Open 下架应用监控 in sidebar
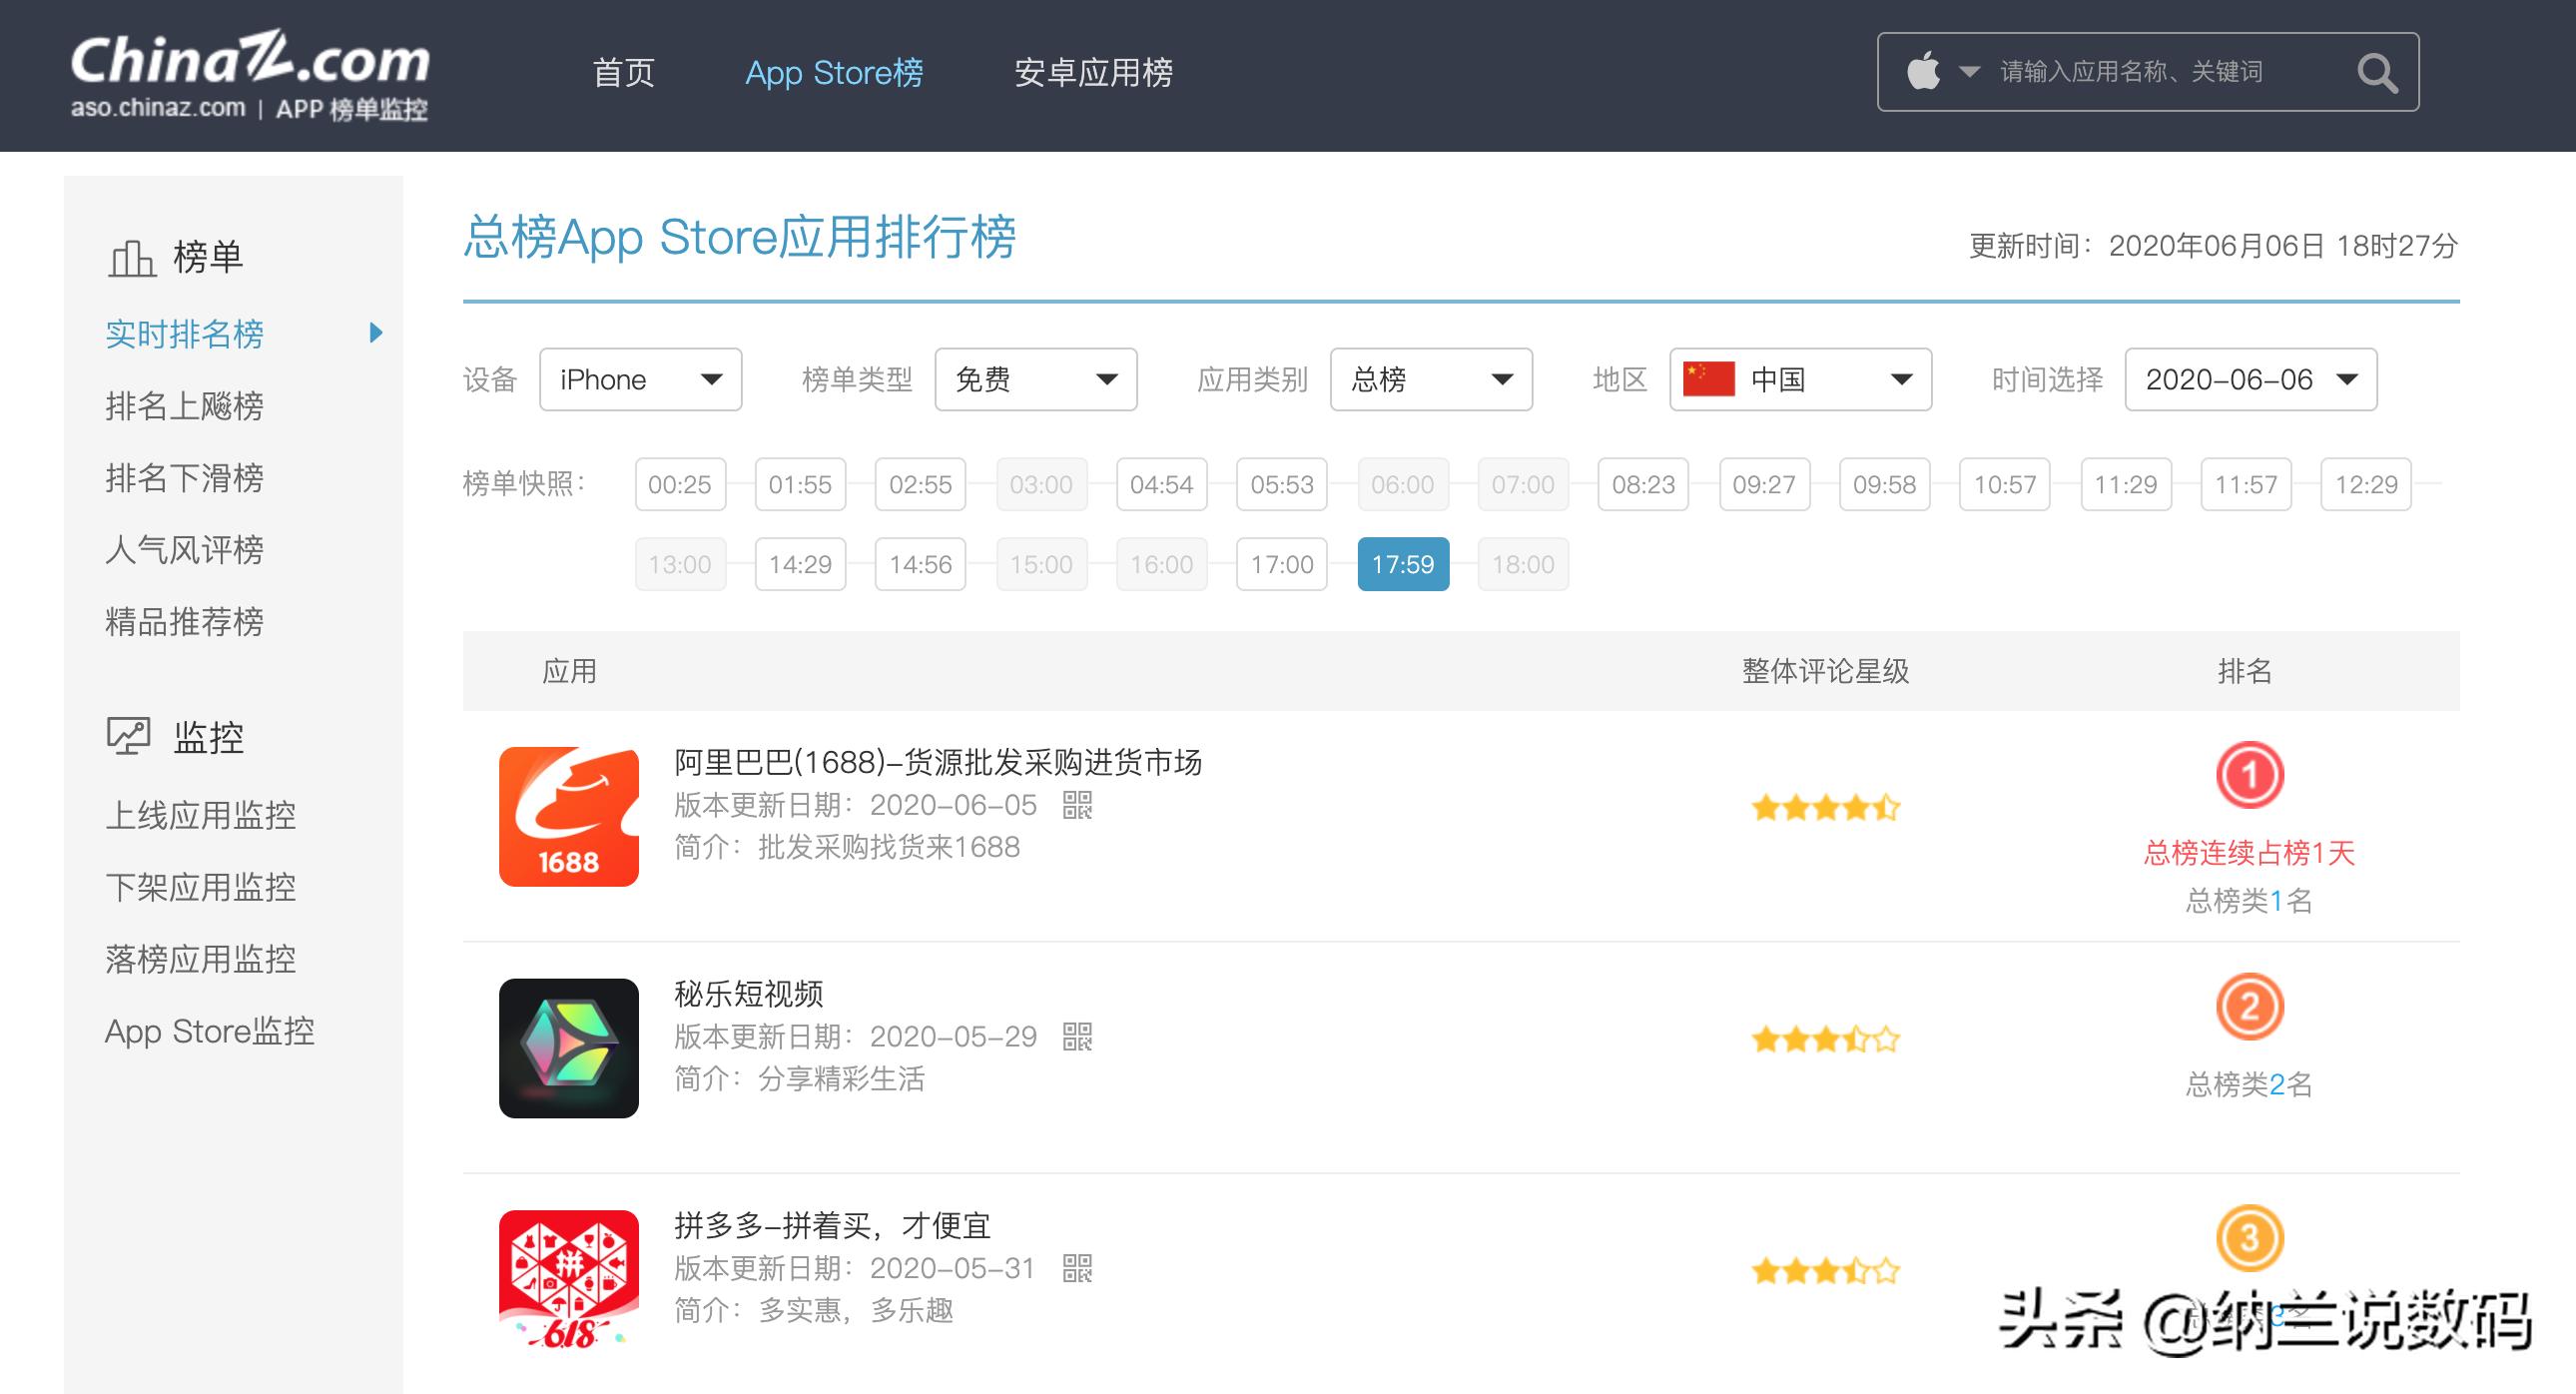 (200, 886)
